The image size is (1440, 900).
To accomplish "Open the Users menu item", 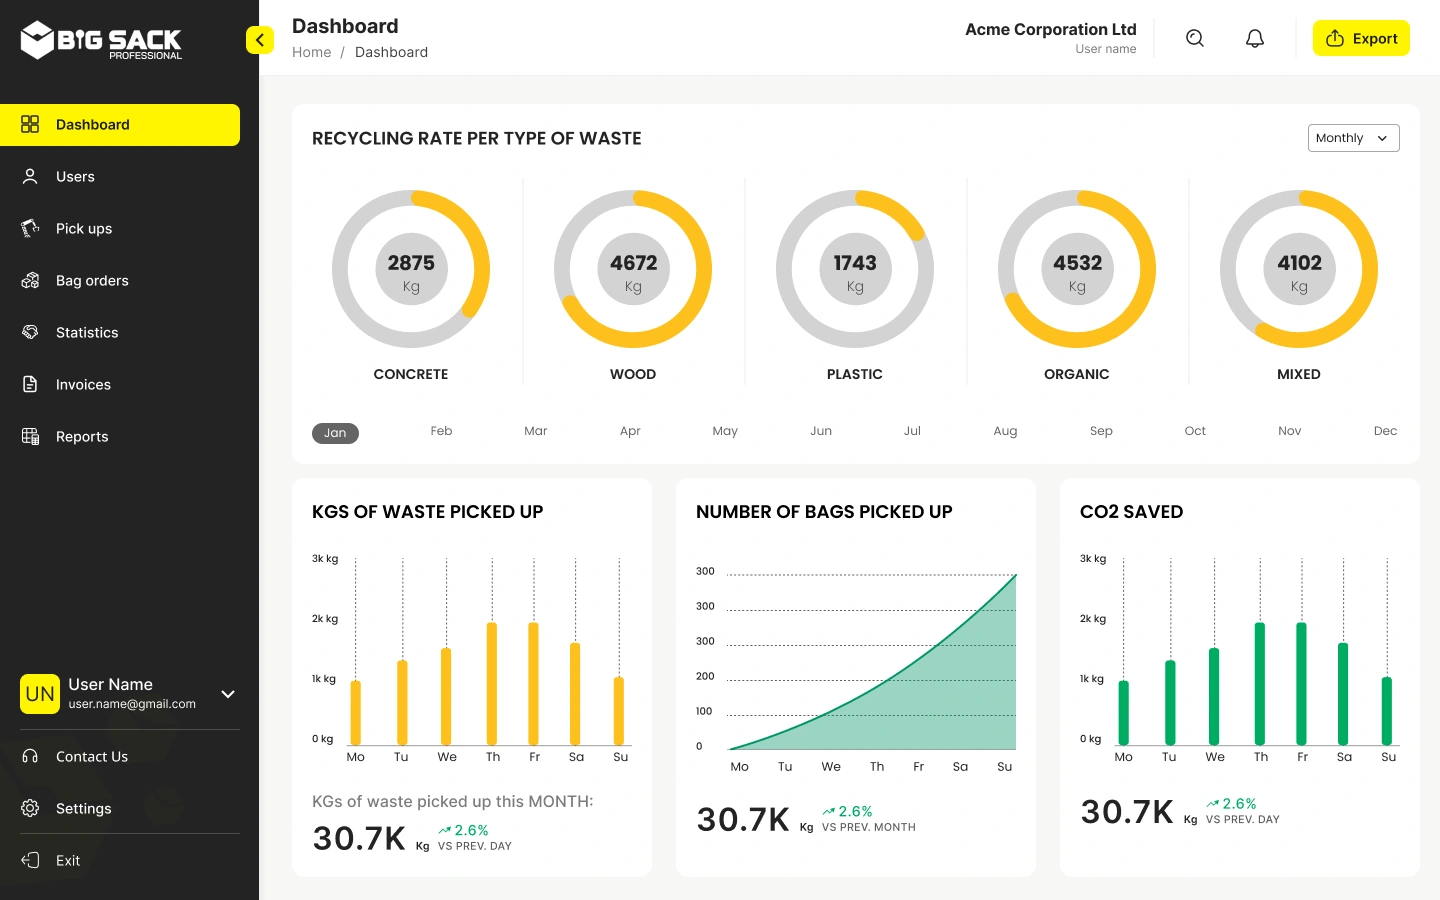I will pyautogui.click(x=120, y=177).
